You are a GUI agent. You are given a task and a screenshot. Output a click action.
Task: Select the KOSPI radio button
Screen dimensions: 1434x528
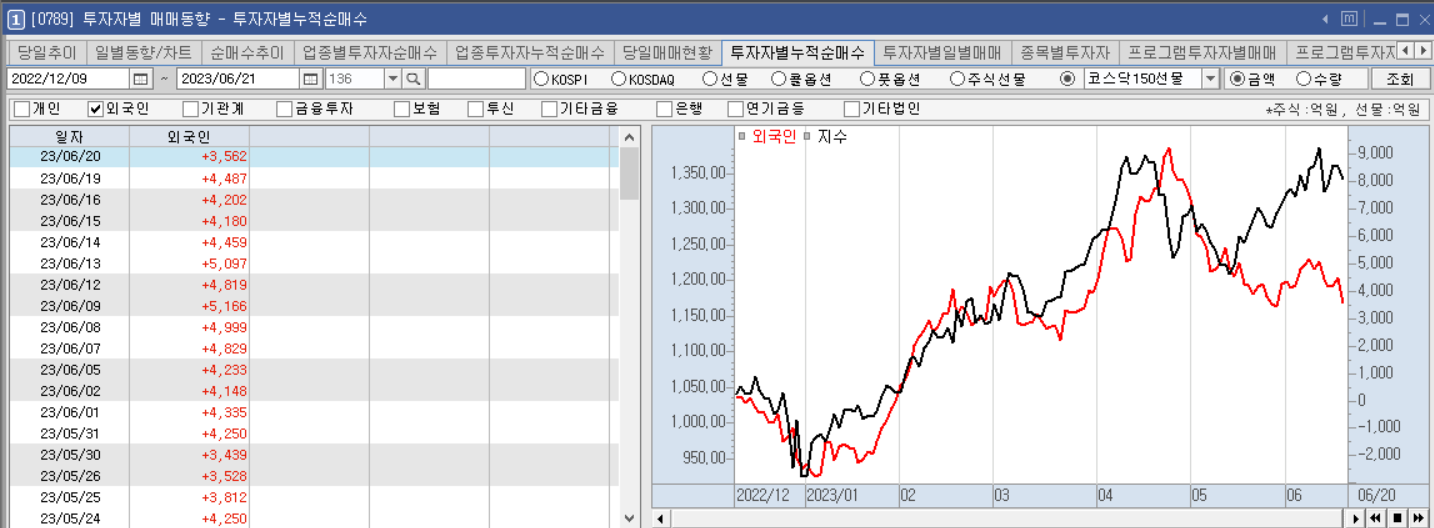[x=541, y=78]
